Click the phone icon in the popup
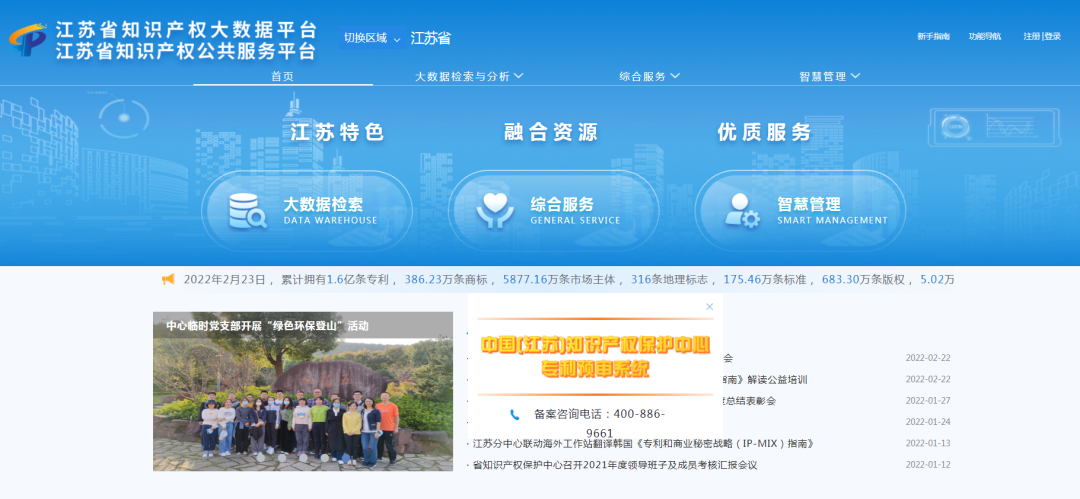This screenshot has height=499, width=1080. (515, 414)
